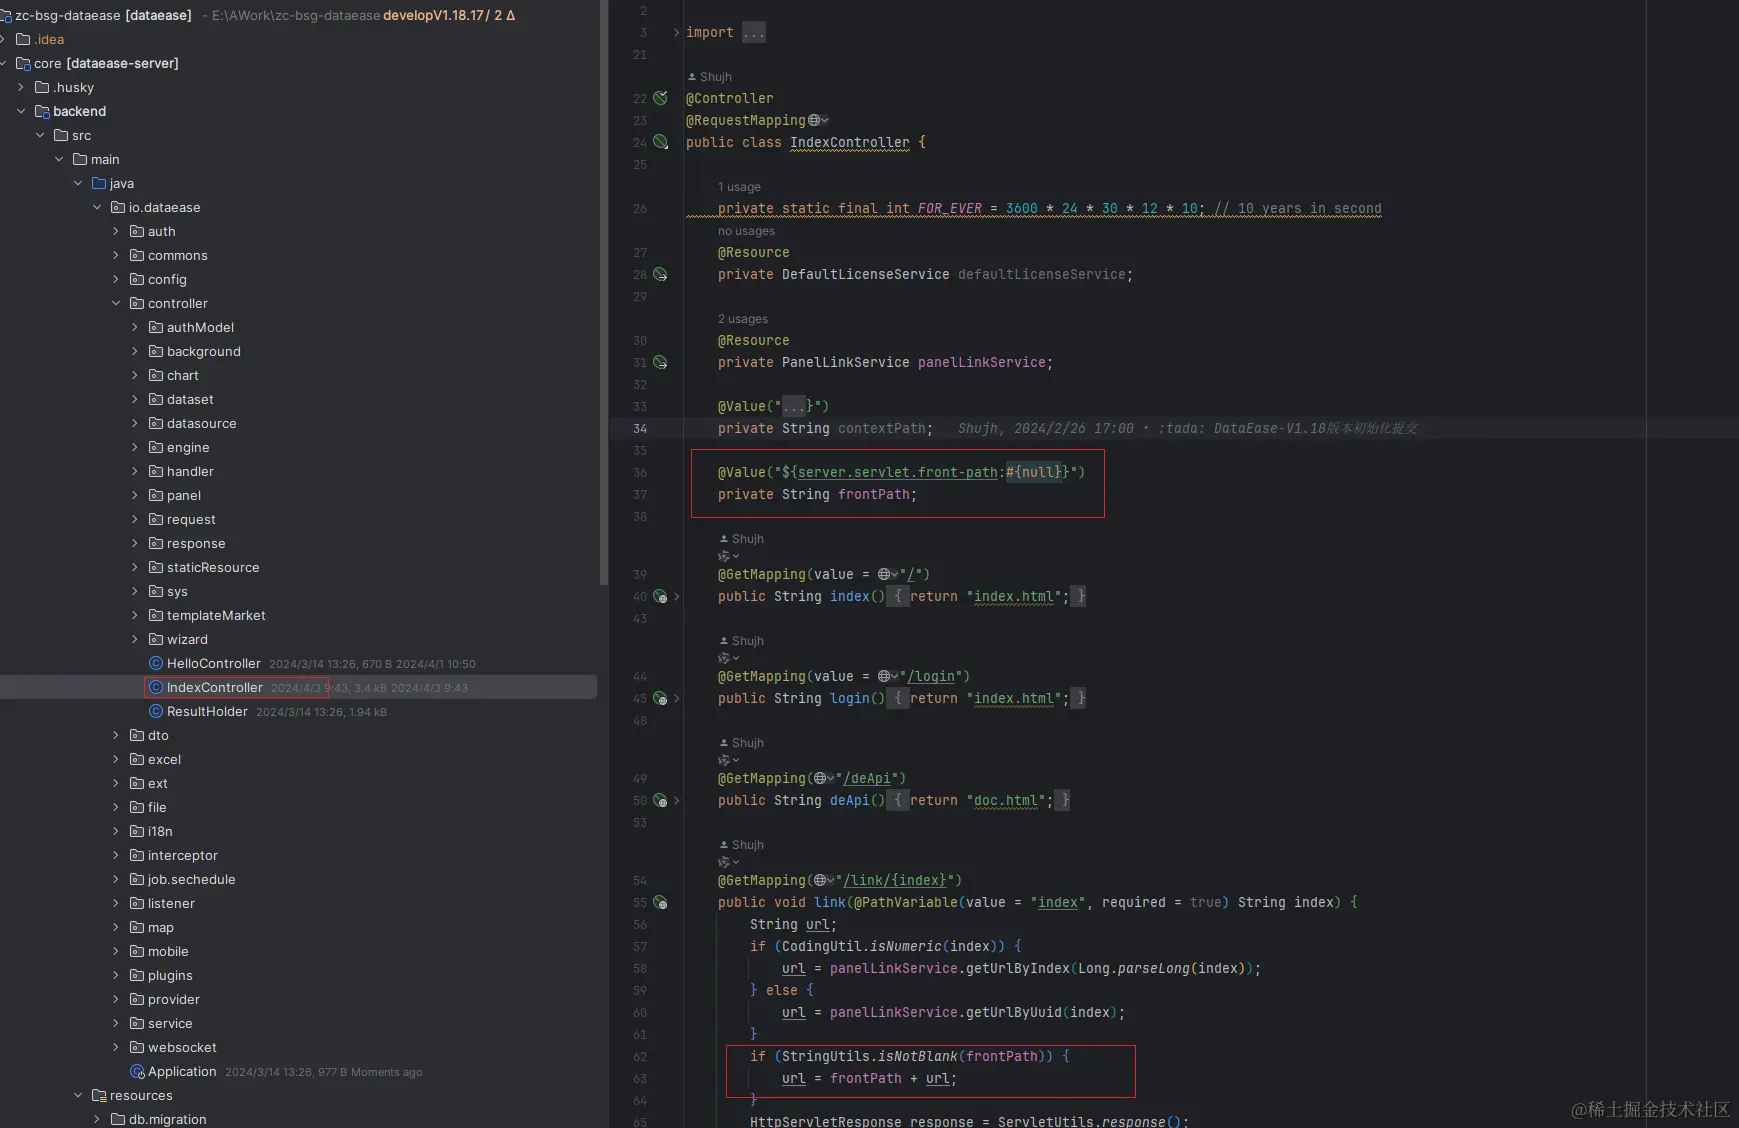Expand the db.migration folder
The width and height of the screenshot is (1739, 1128).
click(97, 1119)
